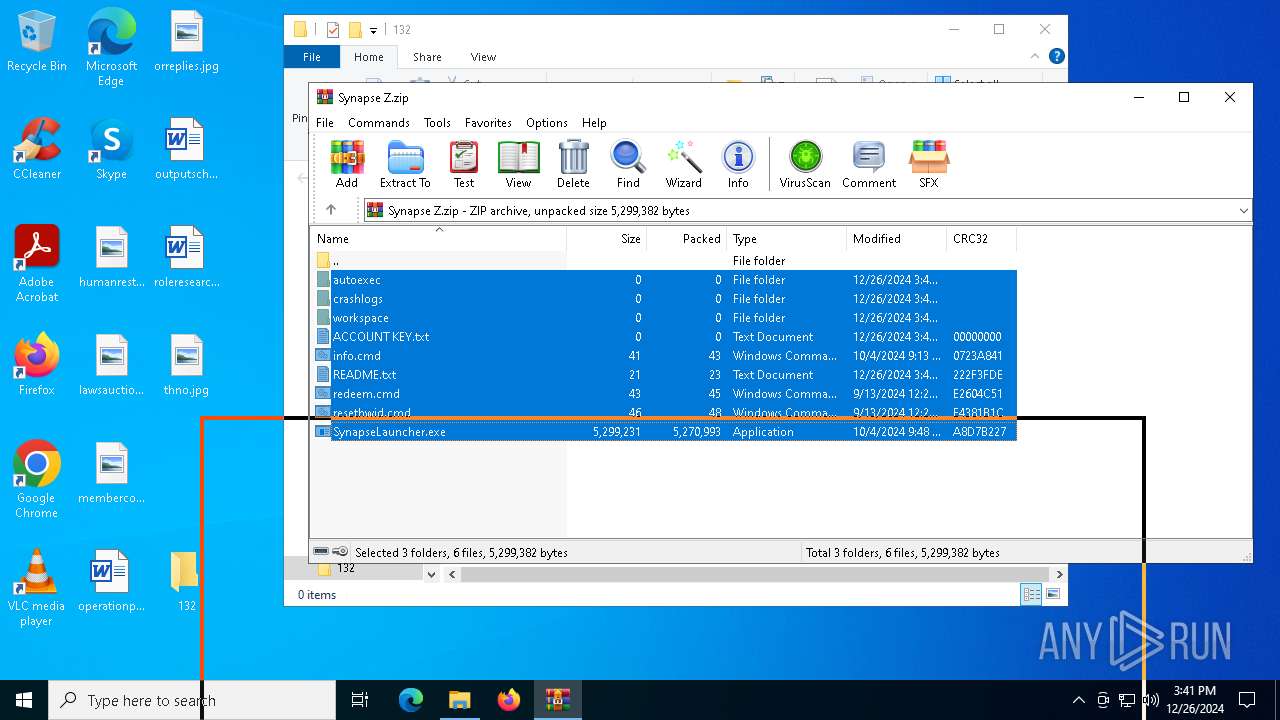Viewport: 1280px width, 720px height.
Task: Open Adobe Acrobat desktop shortcut
Action: tap(37, 264)
